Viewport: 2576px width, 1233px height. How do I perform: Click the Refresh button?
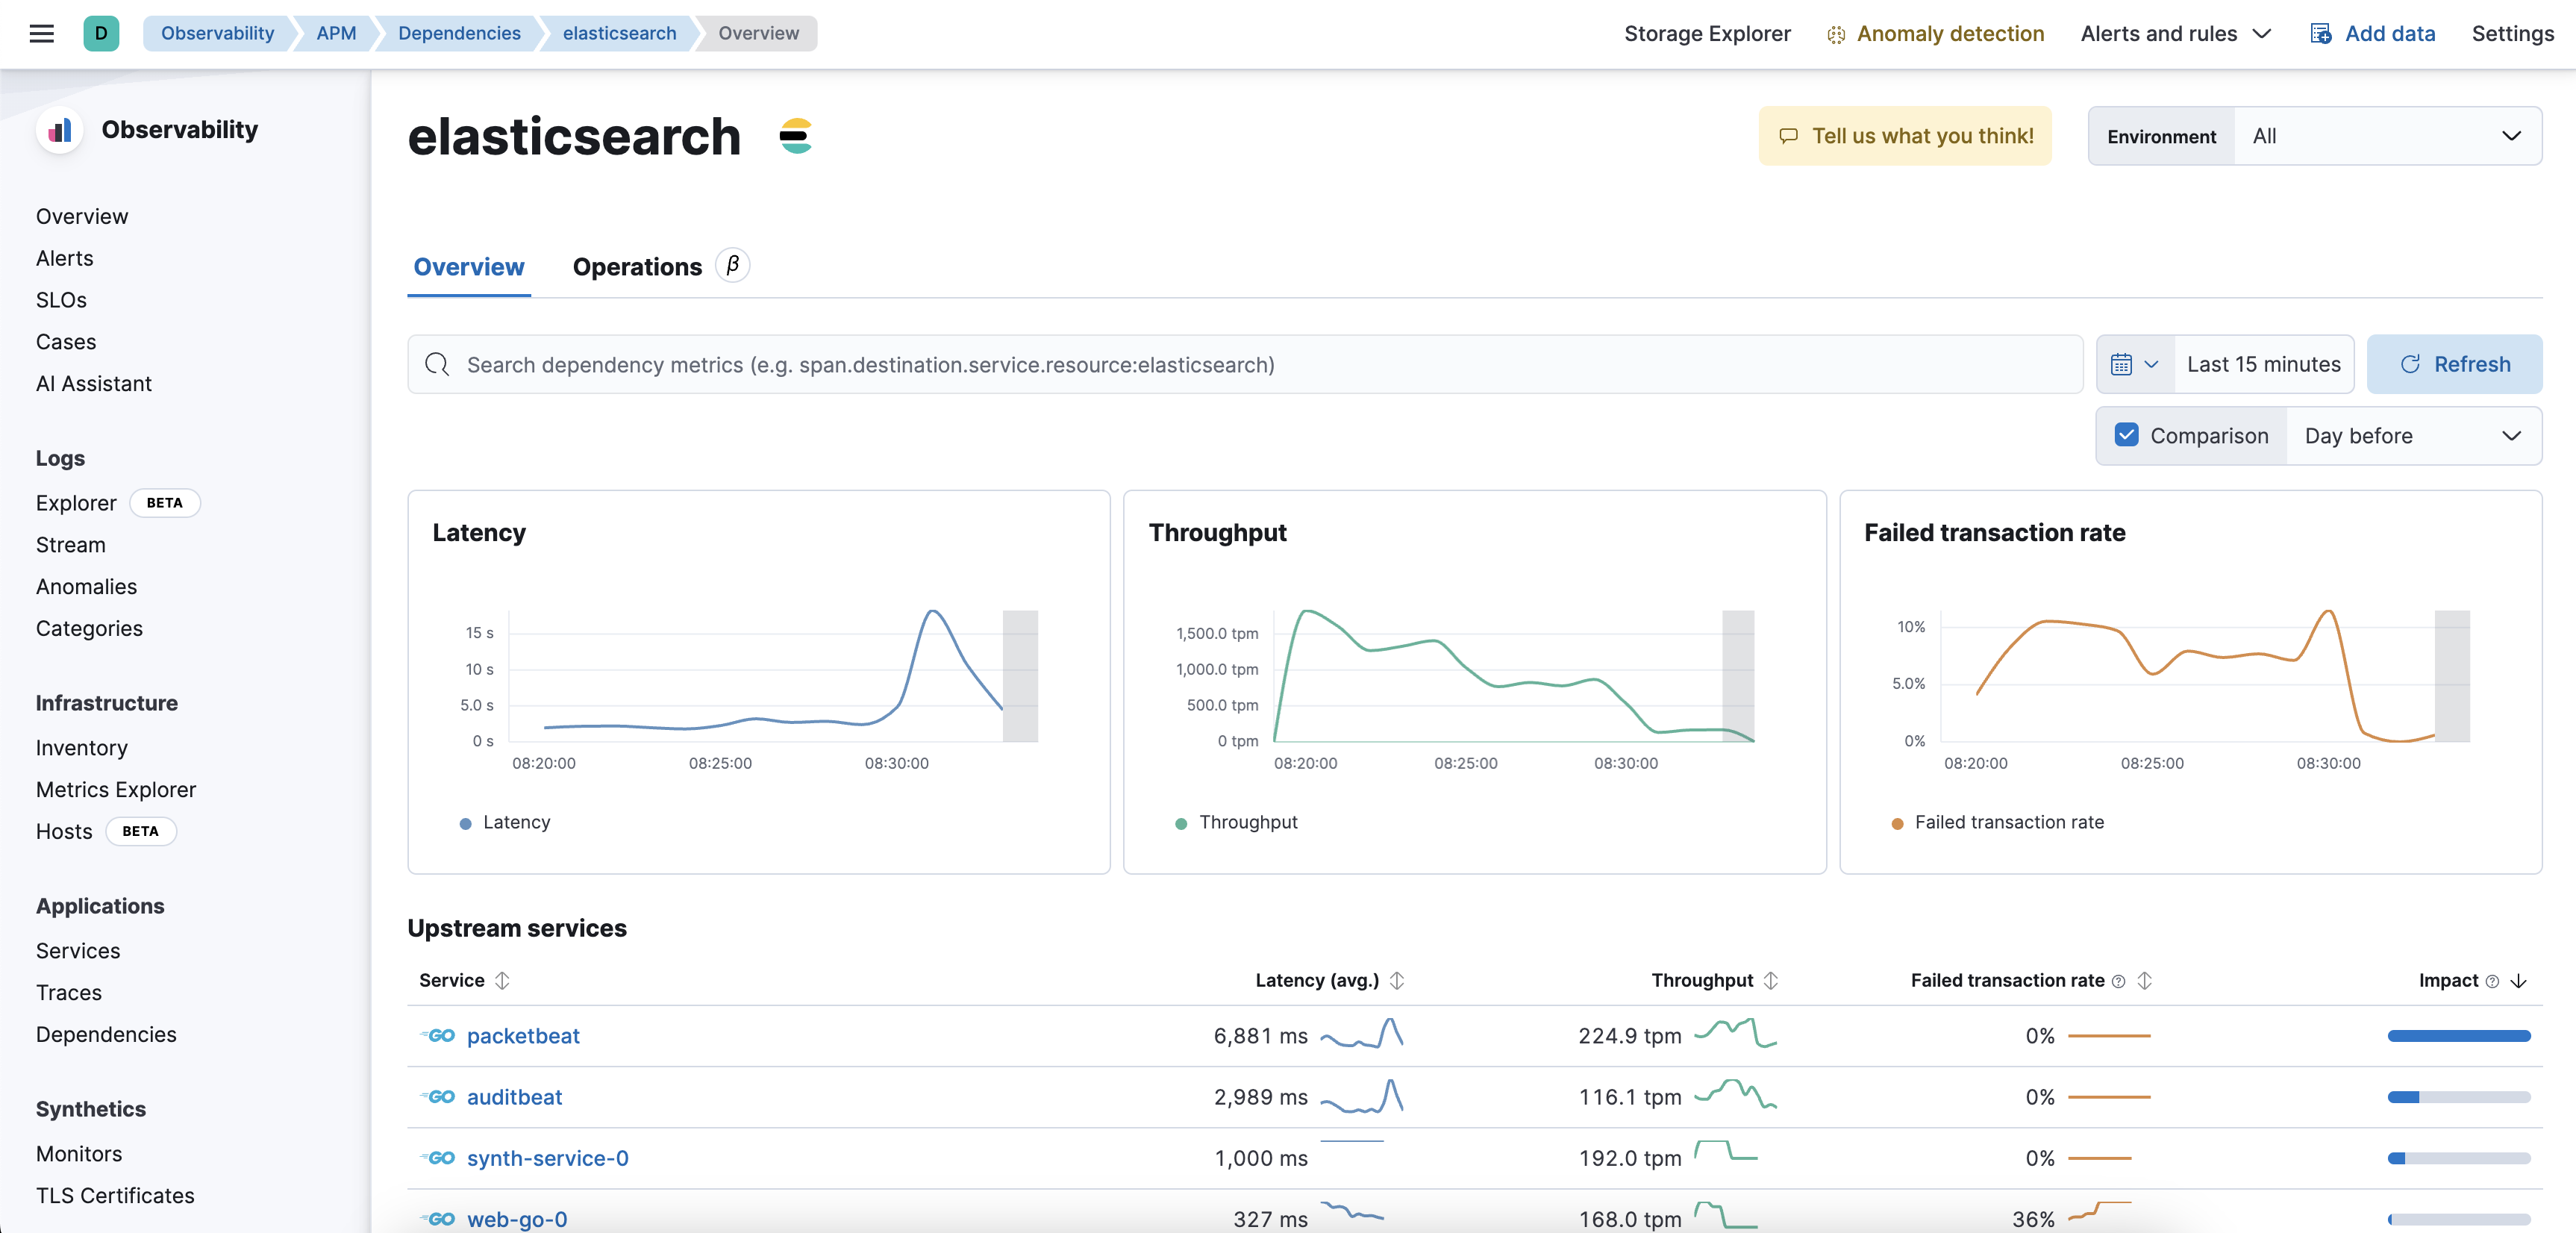click(x=2455, y=364)
